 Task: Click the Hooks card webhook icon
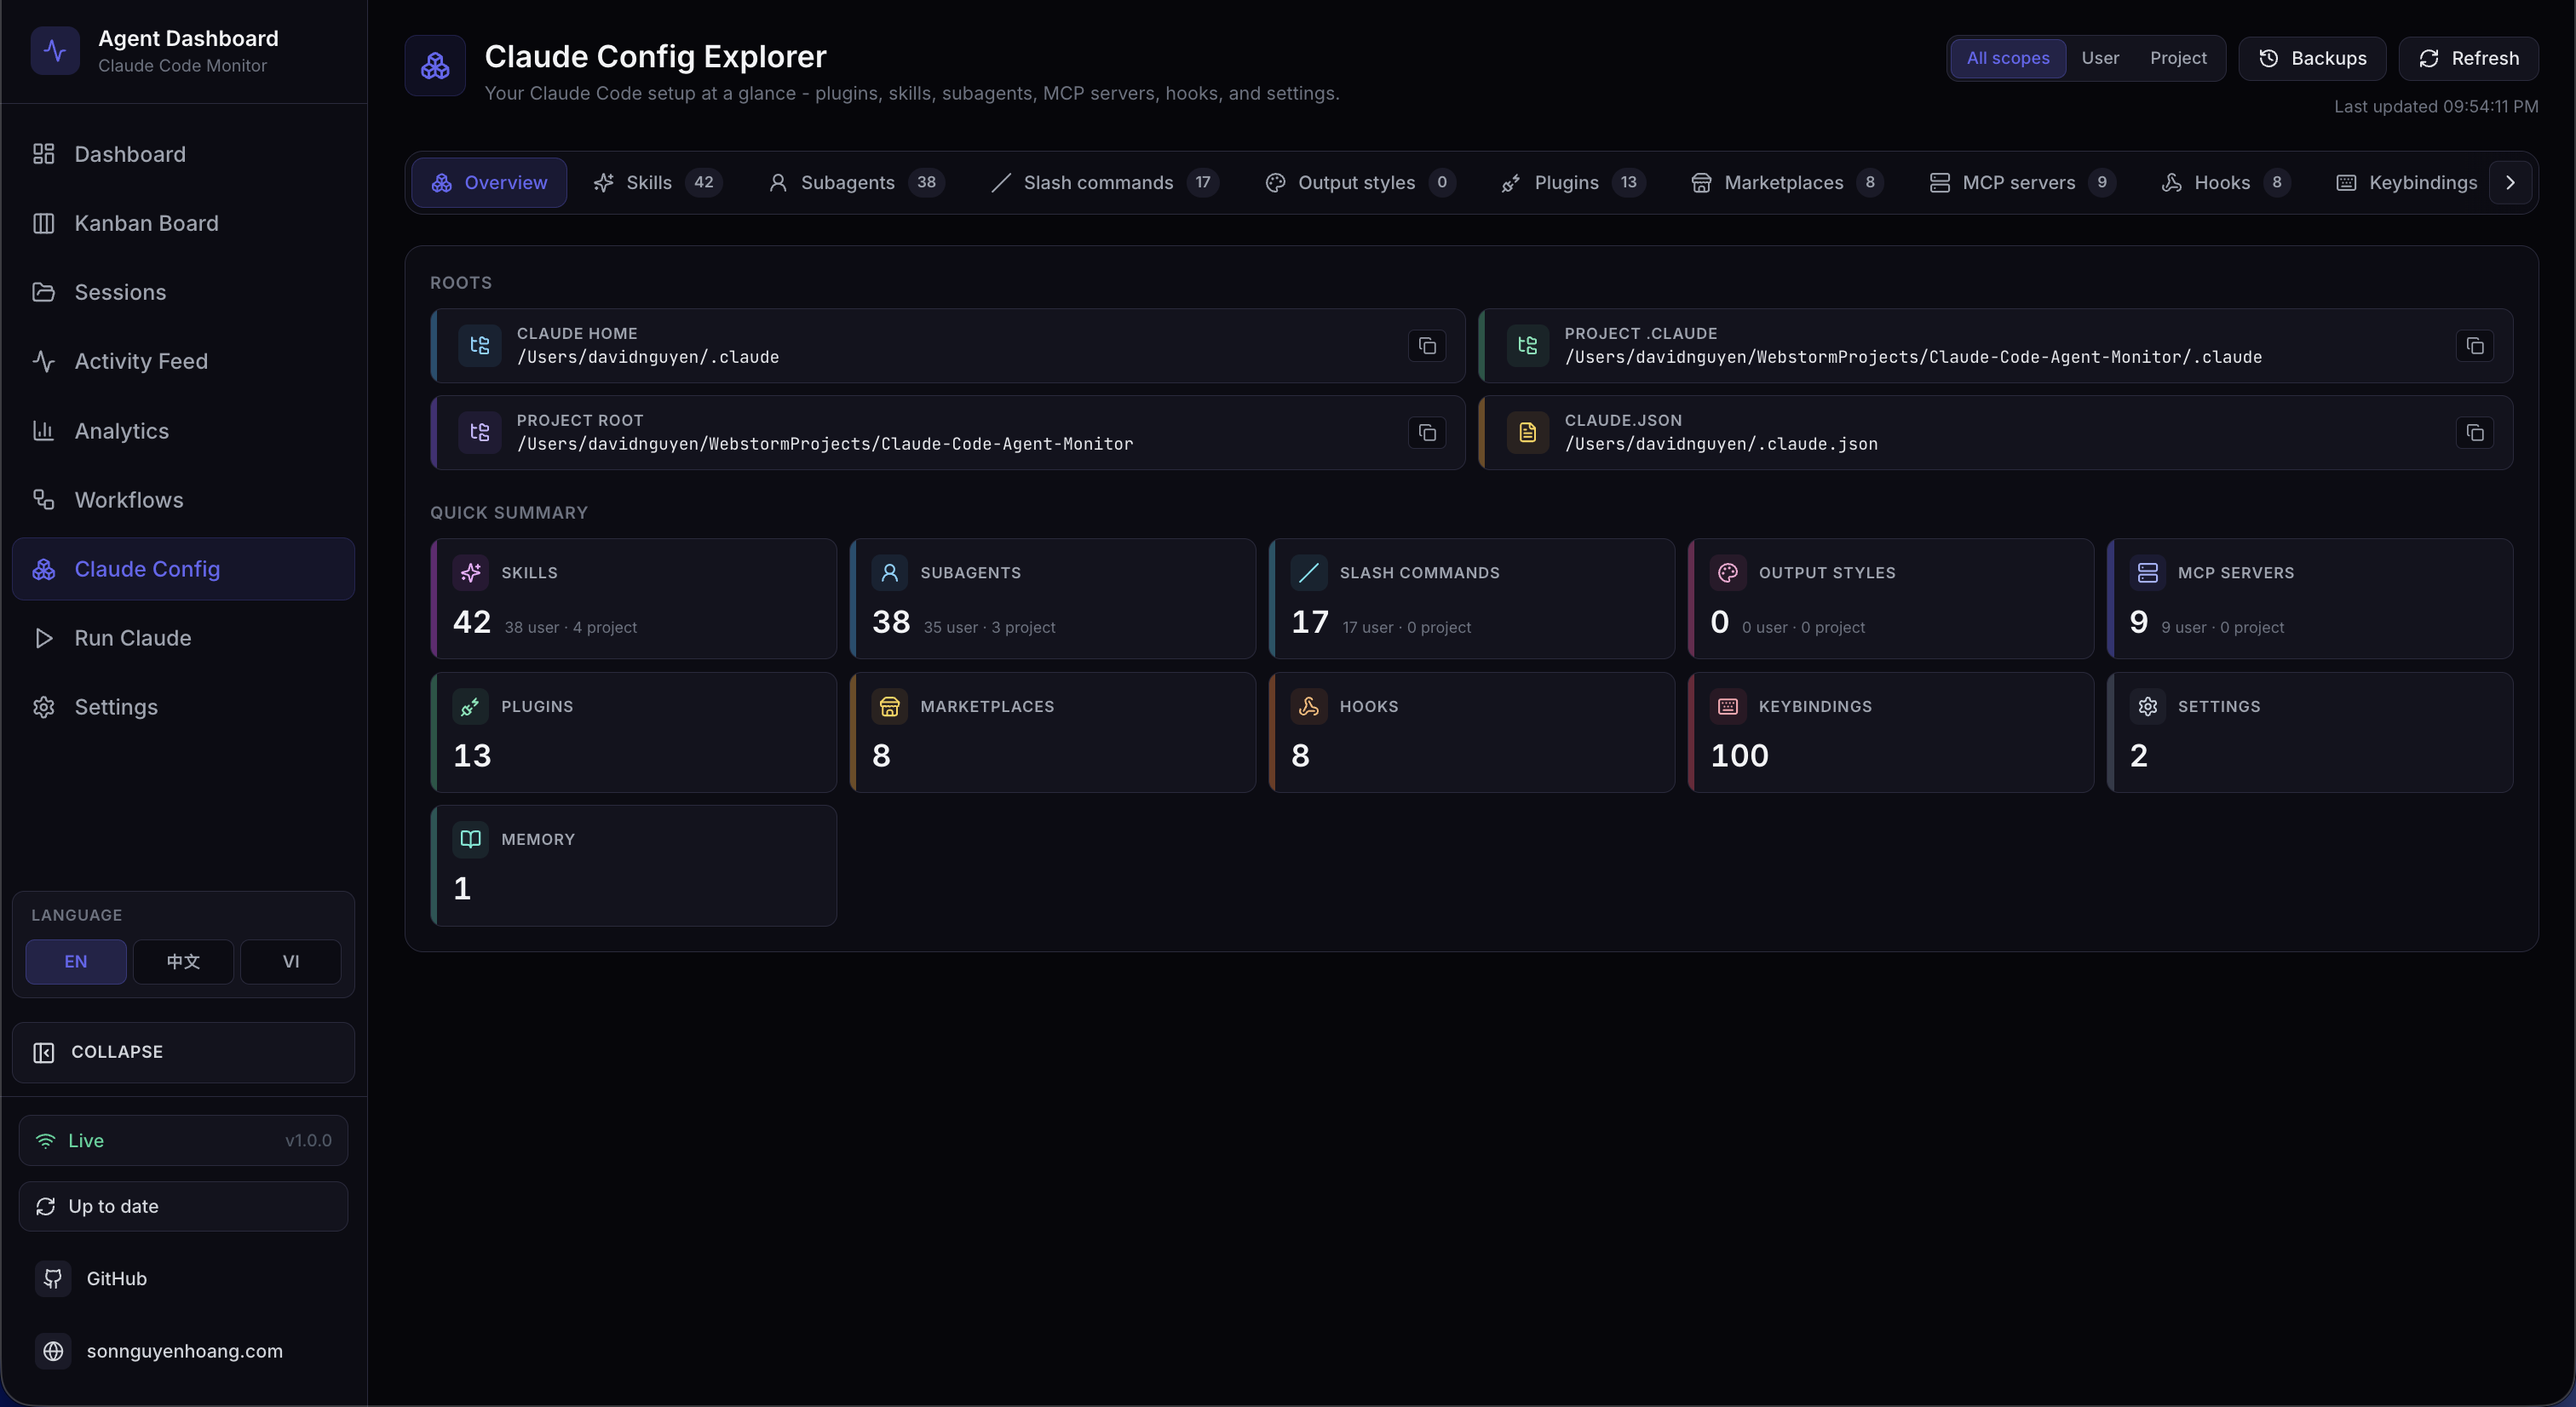1309,707
